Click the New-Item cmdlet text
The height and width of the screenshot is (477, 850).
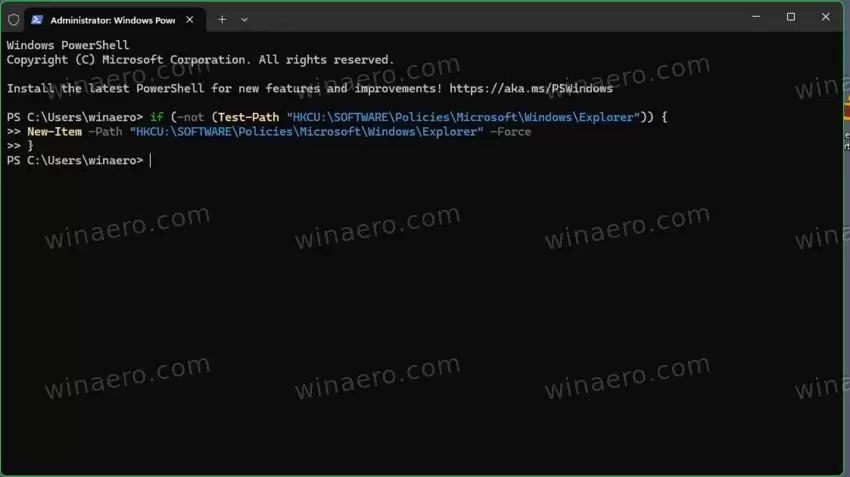(x=54, y=132)
